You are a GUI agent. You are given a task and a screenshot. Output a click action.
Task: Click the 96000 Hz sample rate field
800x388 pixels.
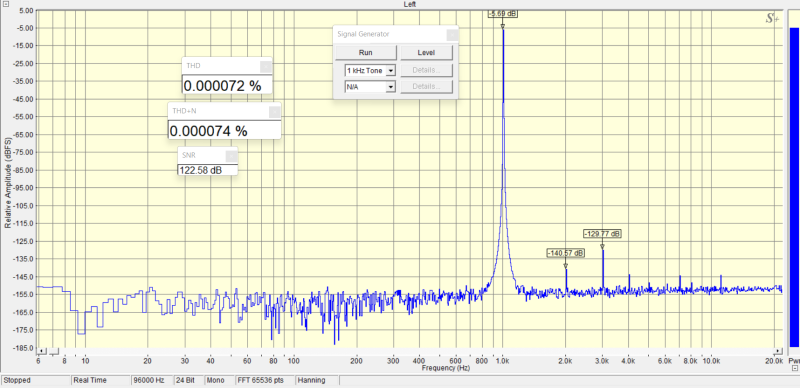click(152, 380)
